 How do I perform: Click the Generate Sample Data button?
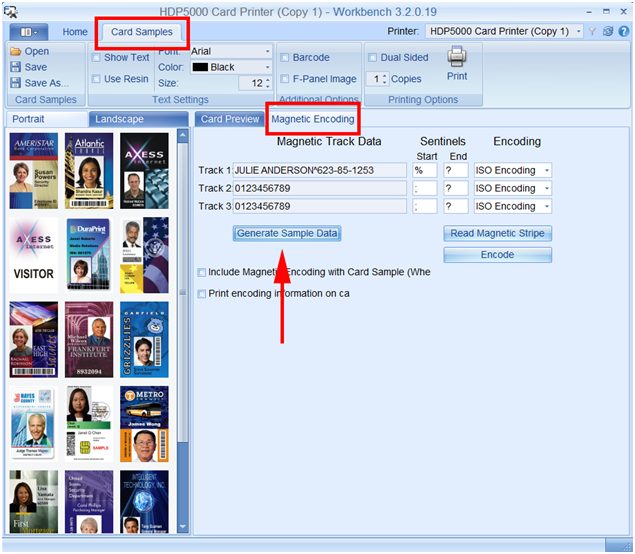[x=287, y=233]
